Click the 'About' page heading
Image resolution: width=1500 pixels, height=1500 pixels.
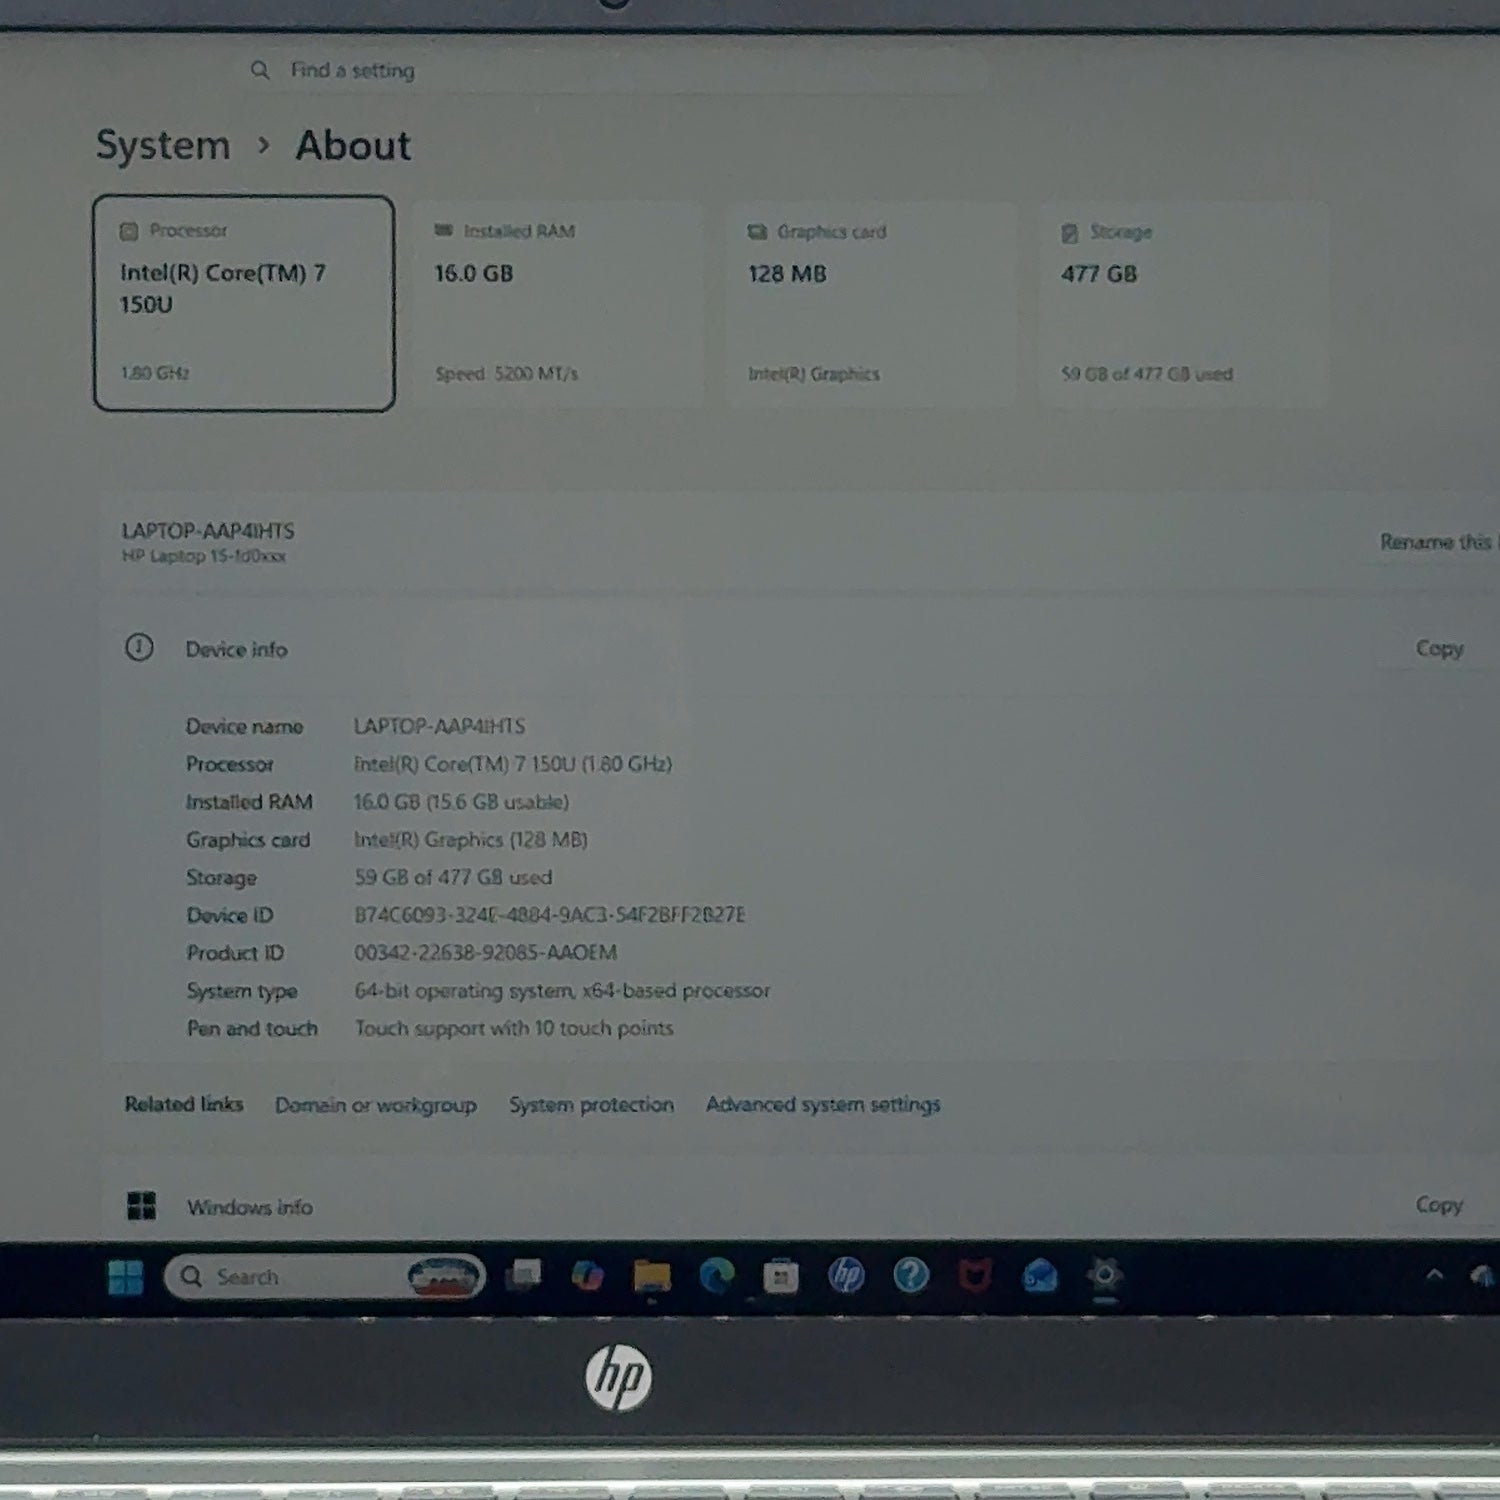[x=353, y=146]
